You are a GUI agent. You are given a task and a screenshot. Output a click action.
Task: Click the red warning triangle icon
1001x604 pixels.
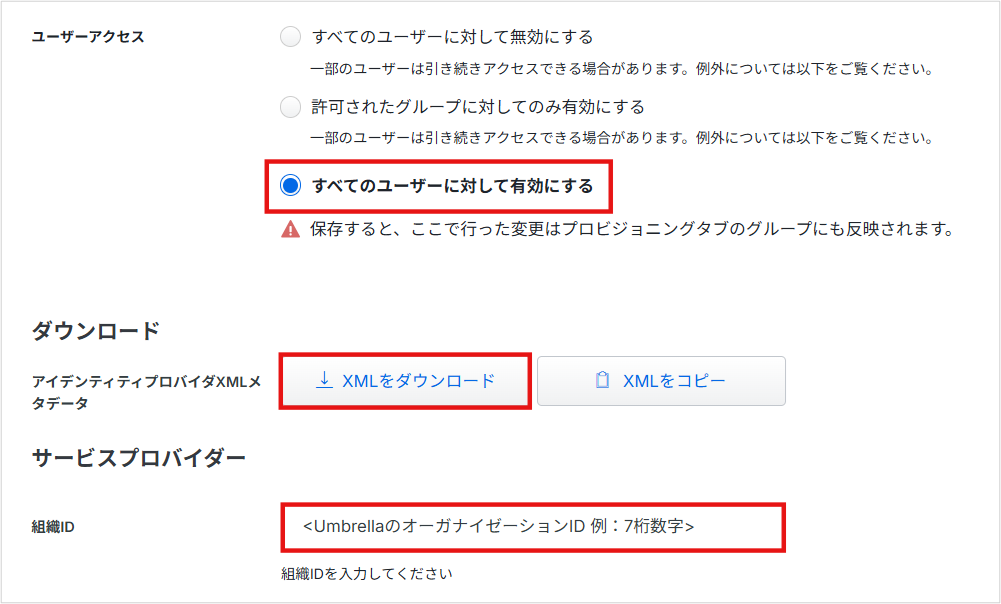pos(290,230)
